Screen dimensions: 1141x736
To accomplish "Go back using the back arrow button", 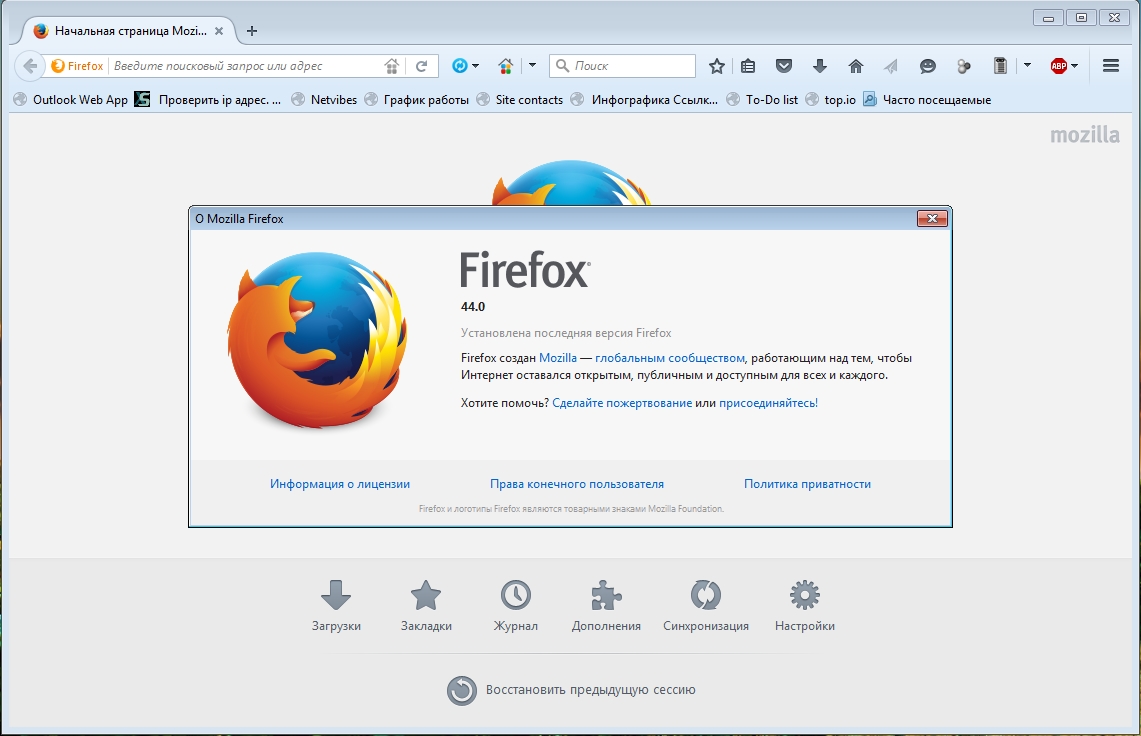I will pos(29,66).
